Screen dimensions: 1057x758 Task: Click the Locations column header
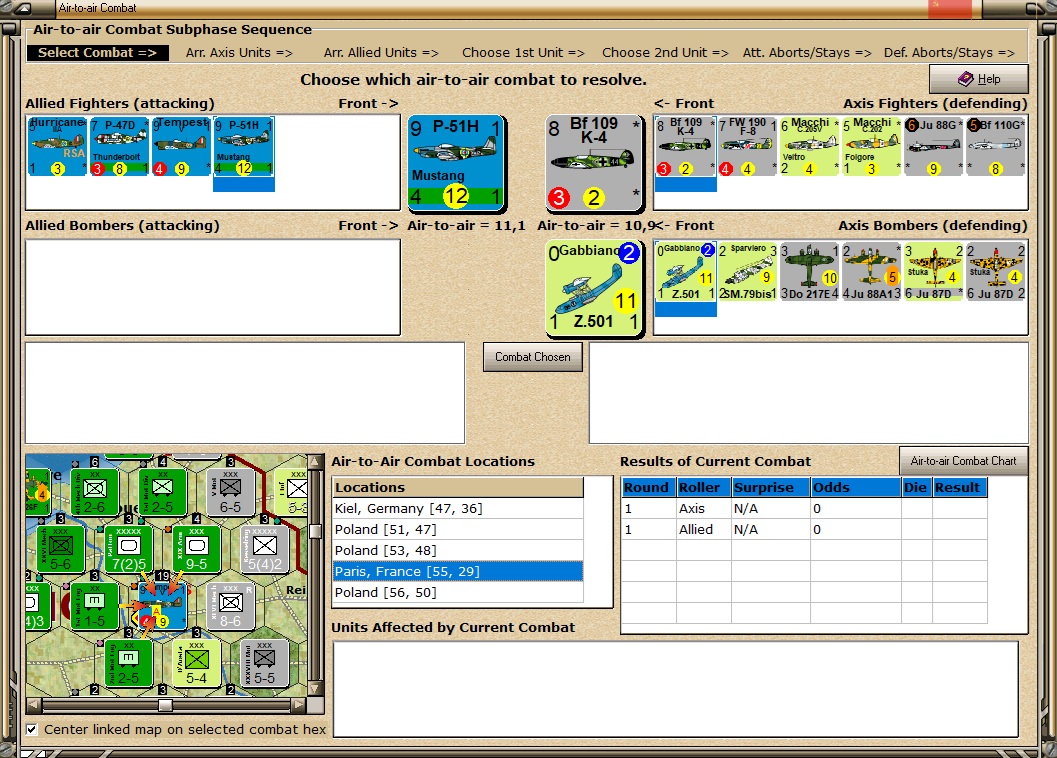458,488
